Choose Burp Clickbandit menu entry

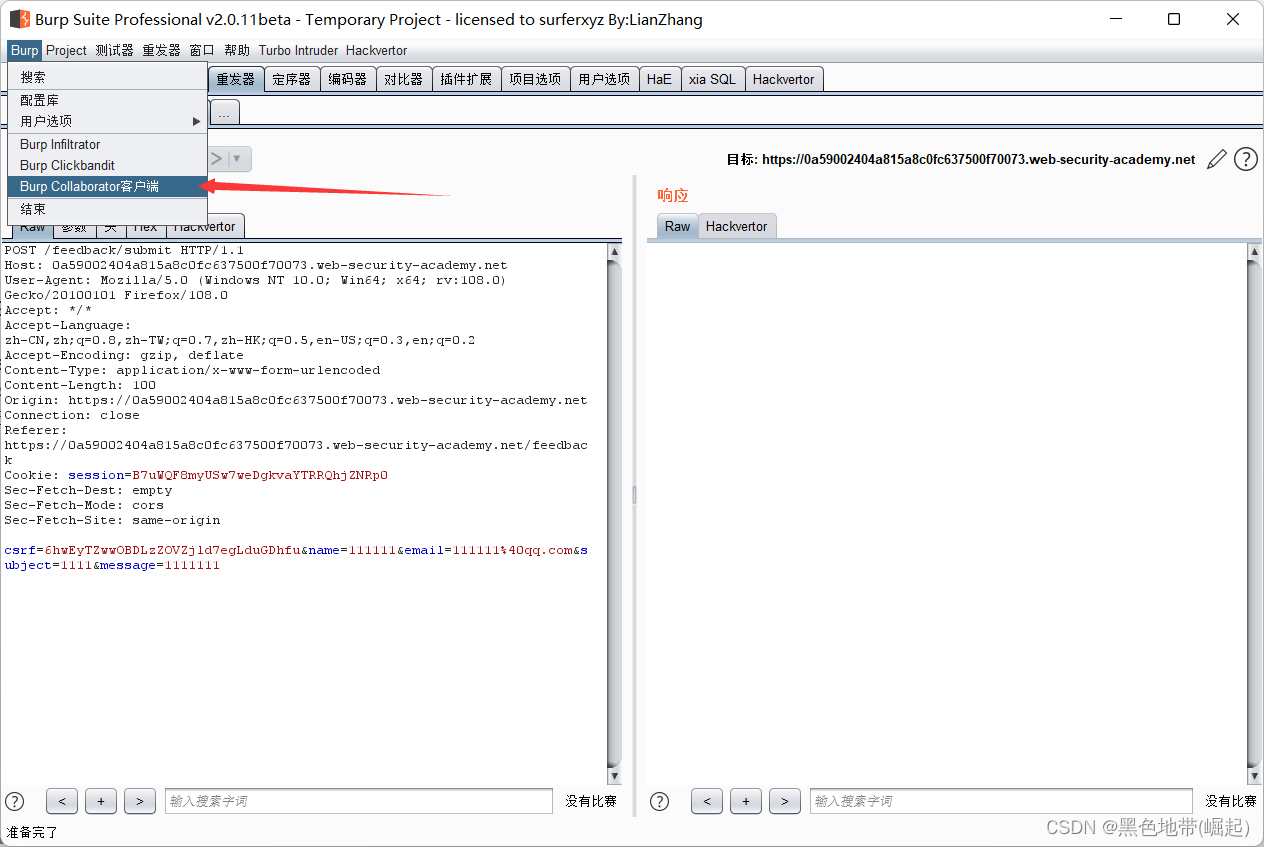click(x=107, y=166)
